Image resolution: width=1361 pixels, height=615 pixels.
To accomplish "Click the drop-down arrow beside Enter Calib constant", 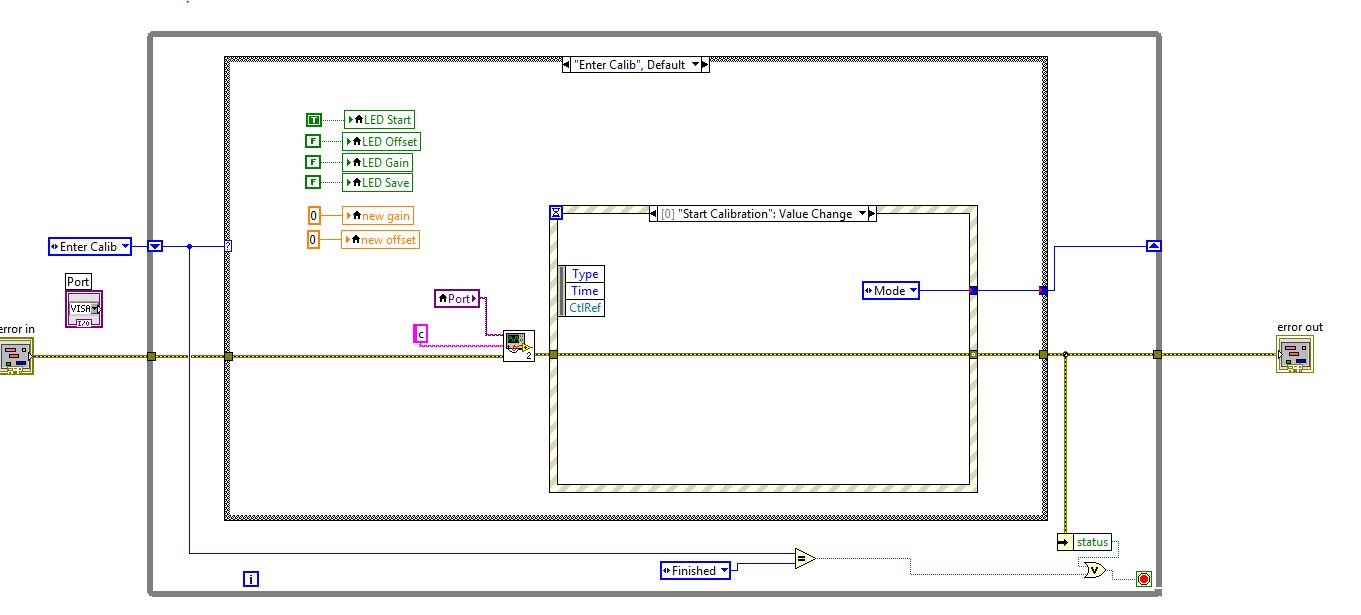I will (125, 246).
